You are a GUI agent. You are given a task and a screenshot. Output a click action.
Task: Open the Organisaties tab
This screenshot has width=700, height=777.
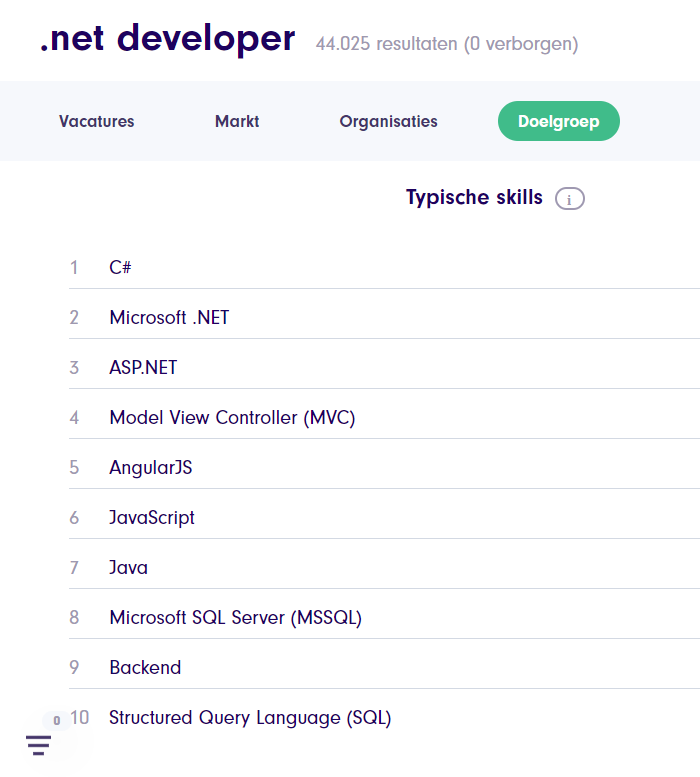tap(388, 121)
